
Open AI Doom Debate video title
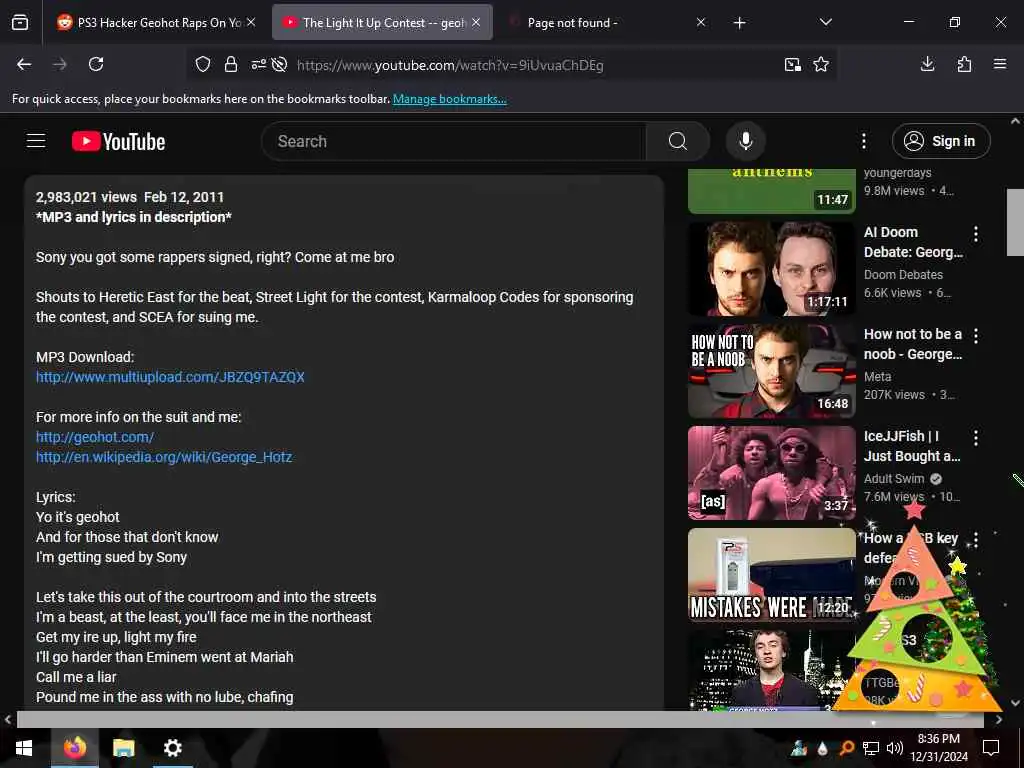pyautogui.click(x=913, y=242)
